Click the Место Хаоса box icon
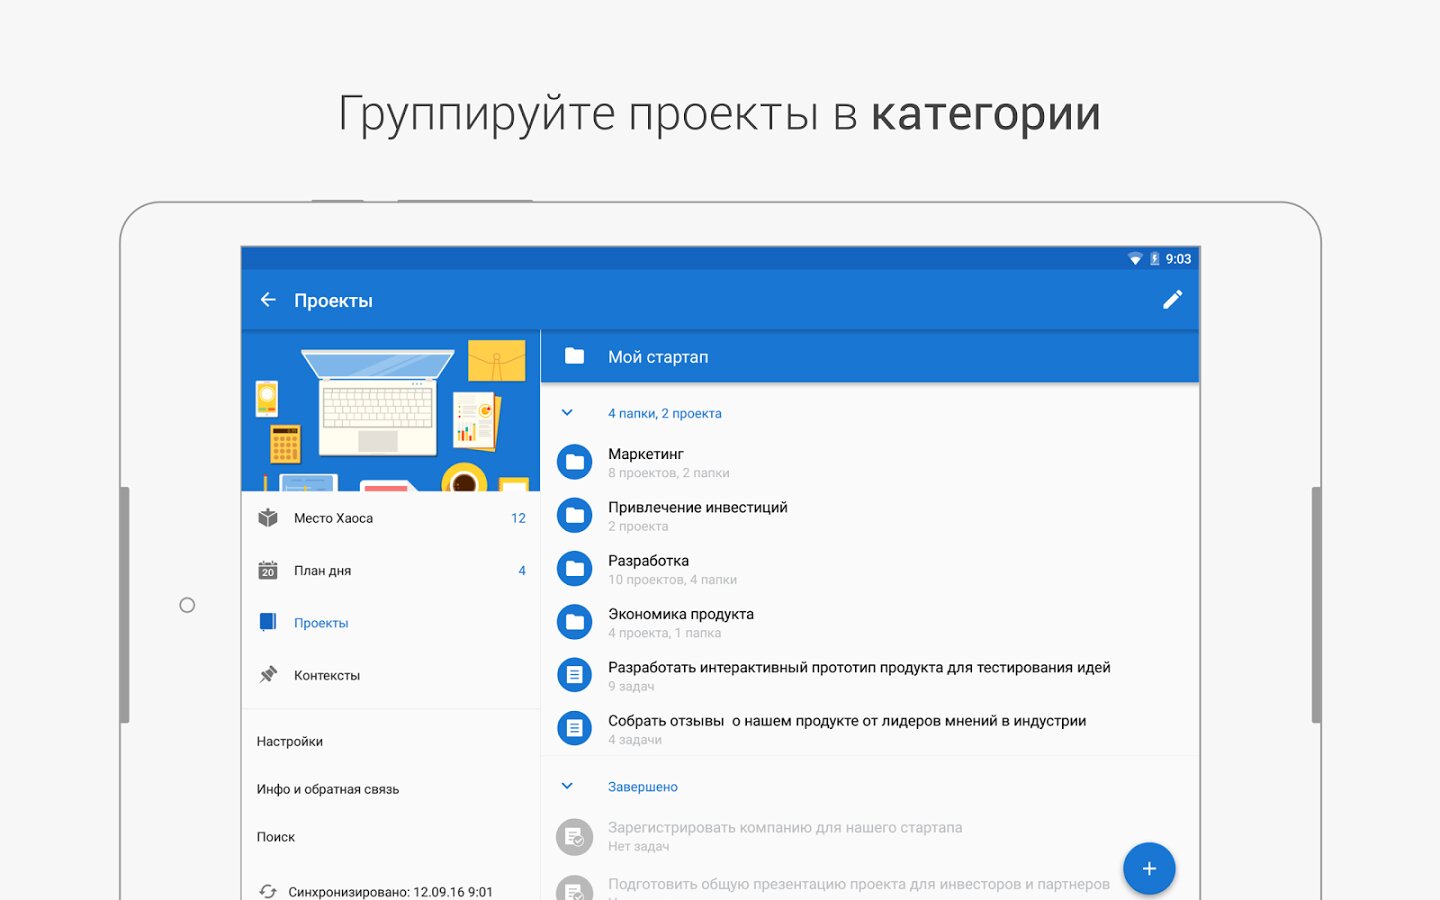This screenshot has width=1440, height=900. pos(268,518)
